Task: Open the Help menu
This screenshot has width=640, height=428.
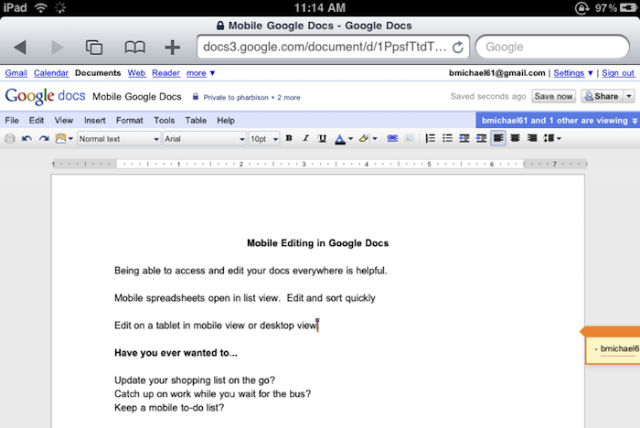Action: tap(226, 120)
